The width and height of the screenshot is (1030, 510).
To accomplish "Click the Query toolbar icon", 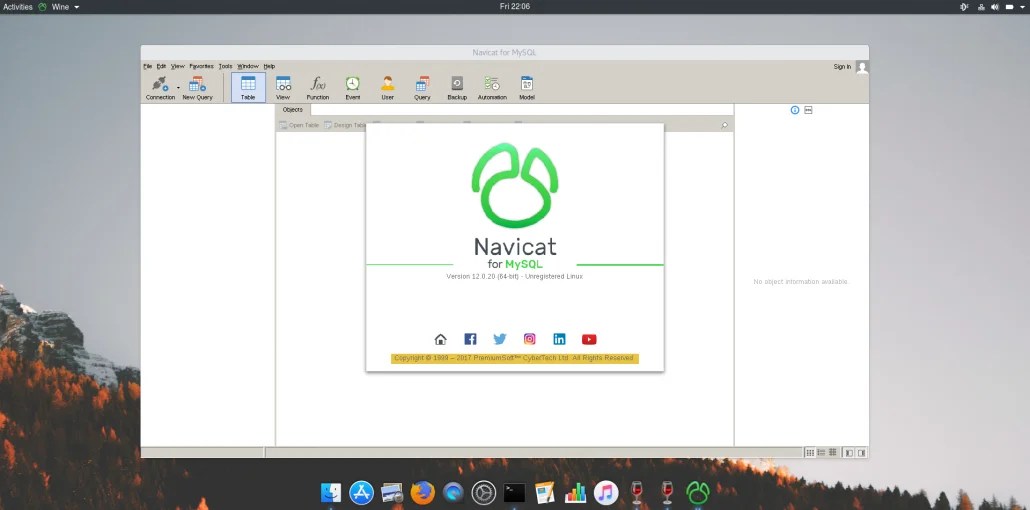I will tap(422, 87).
